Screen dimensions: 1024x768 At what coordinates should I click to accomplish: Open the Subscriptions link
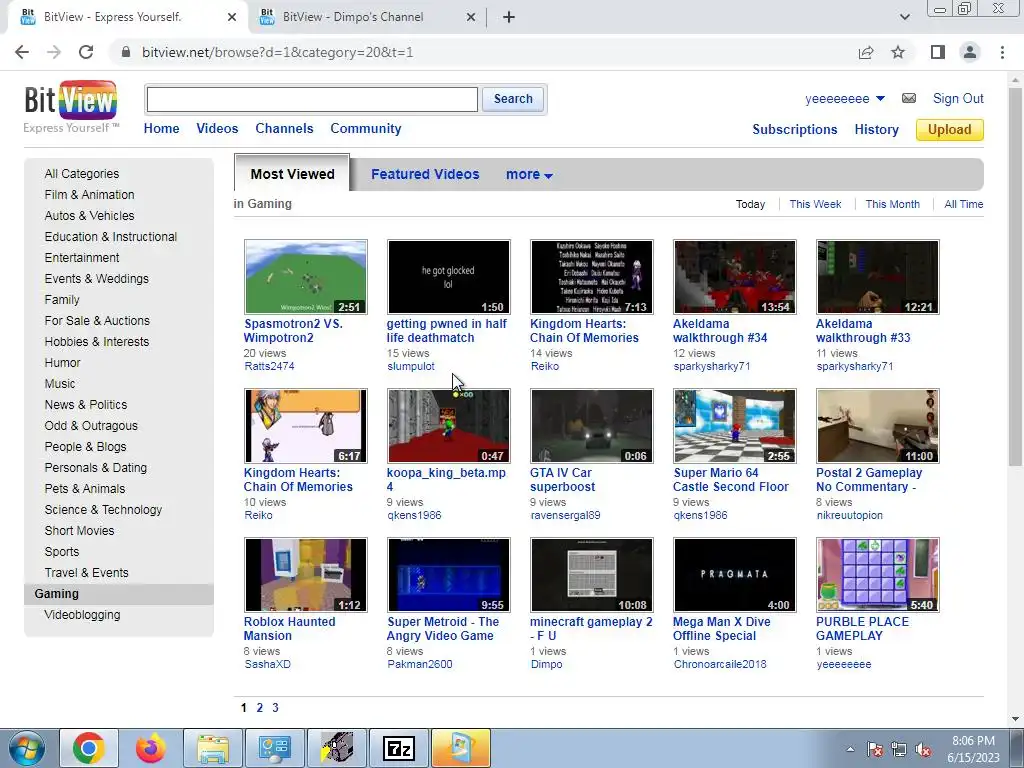(795, 129)
